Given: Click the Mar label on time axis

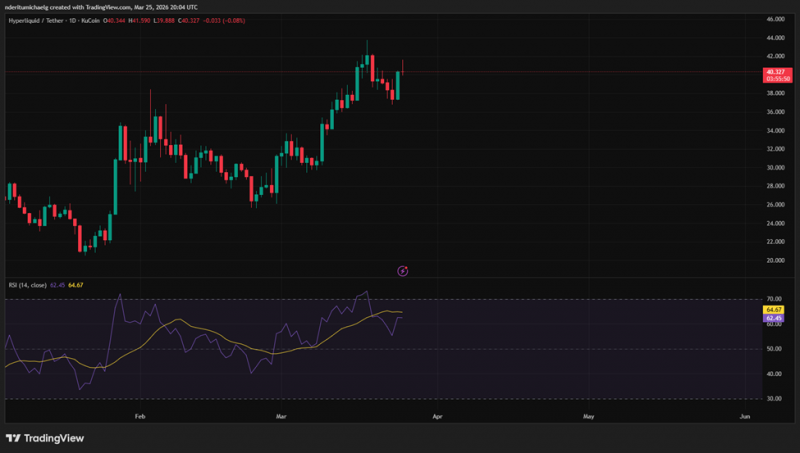Looking at the screenshot, I should coord(281,417).
